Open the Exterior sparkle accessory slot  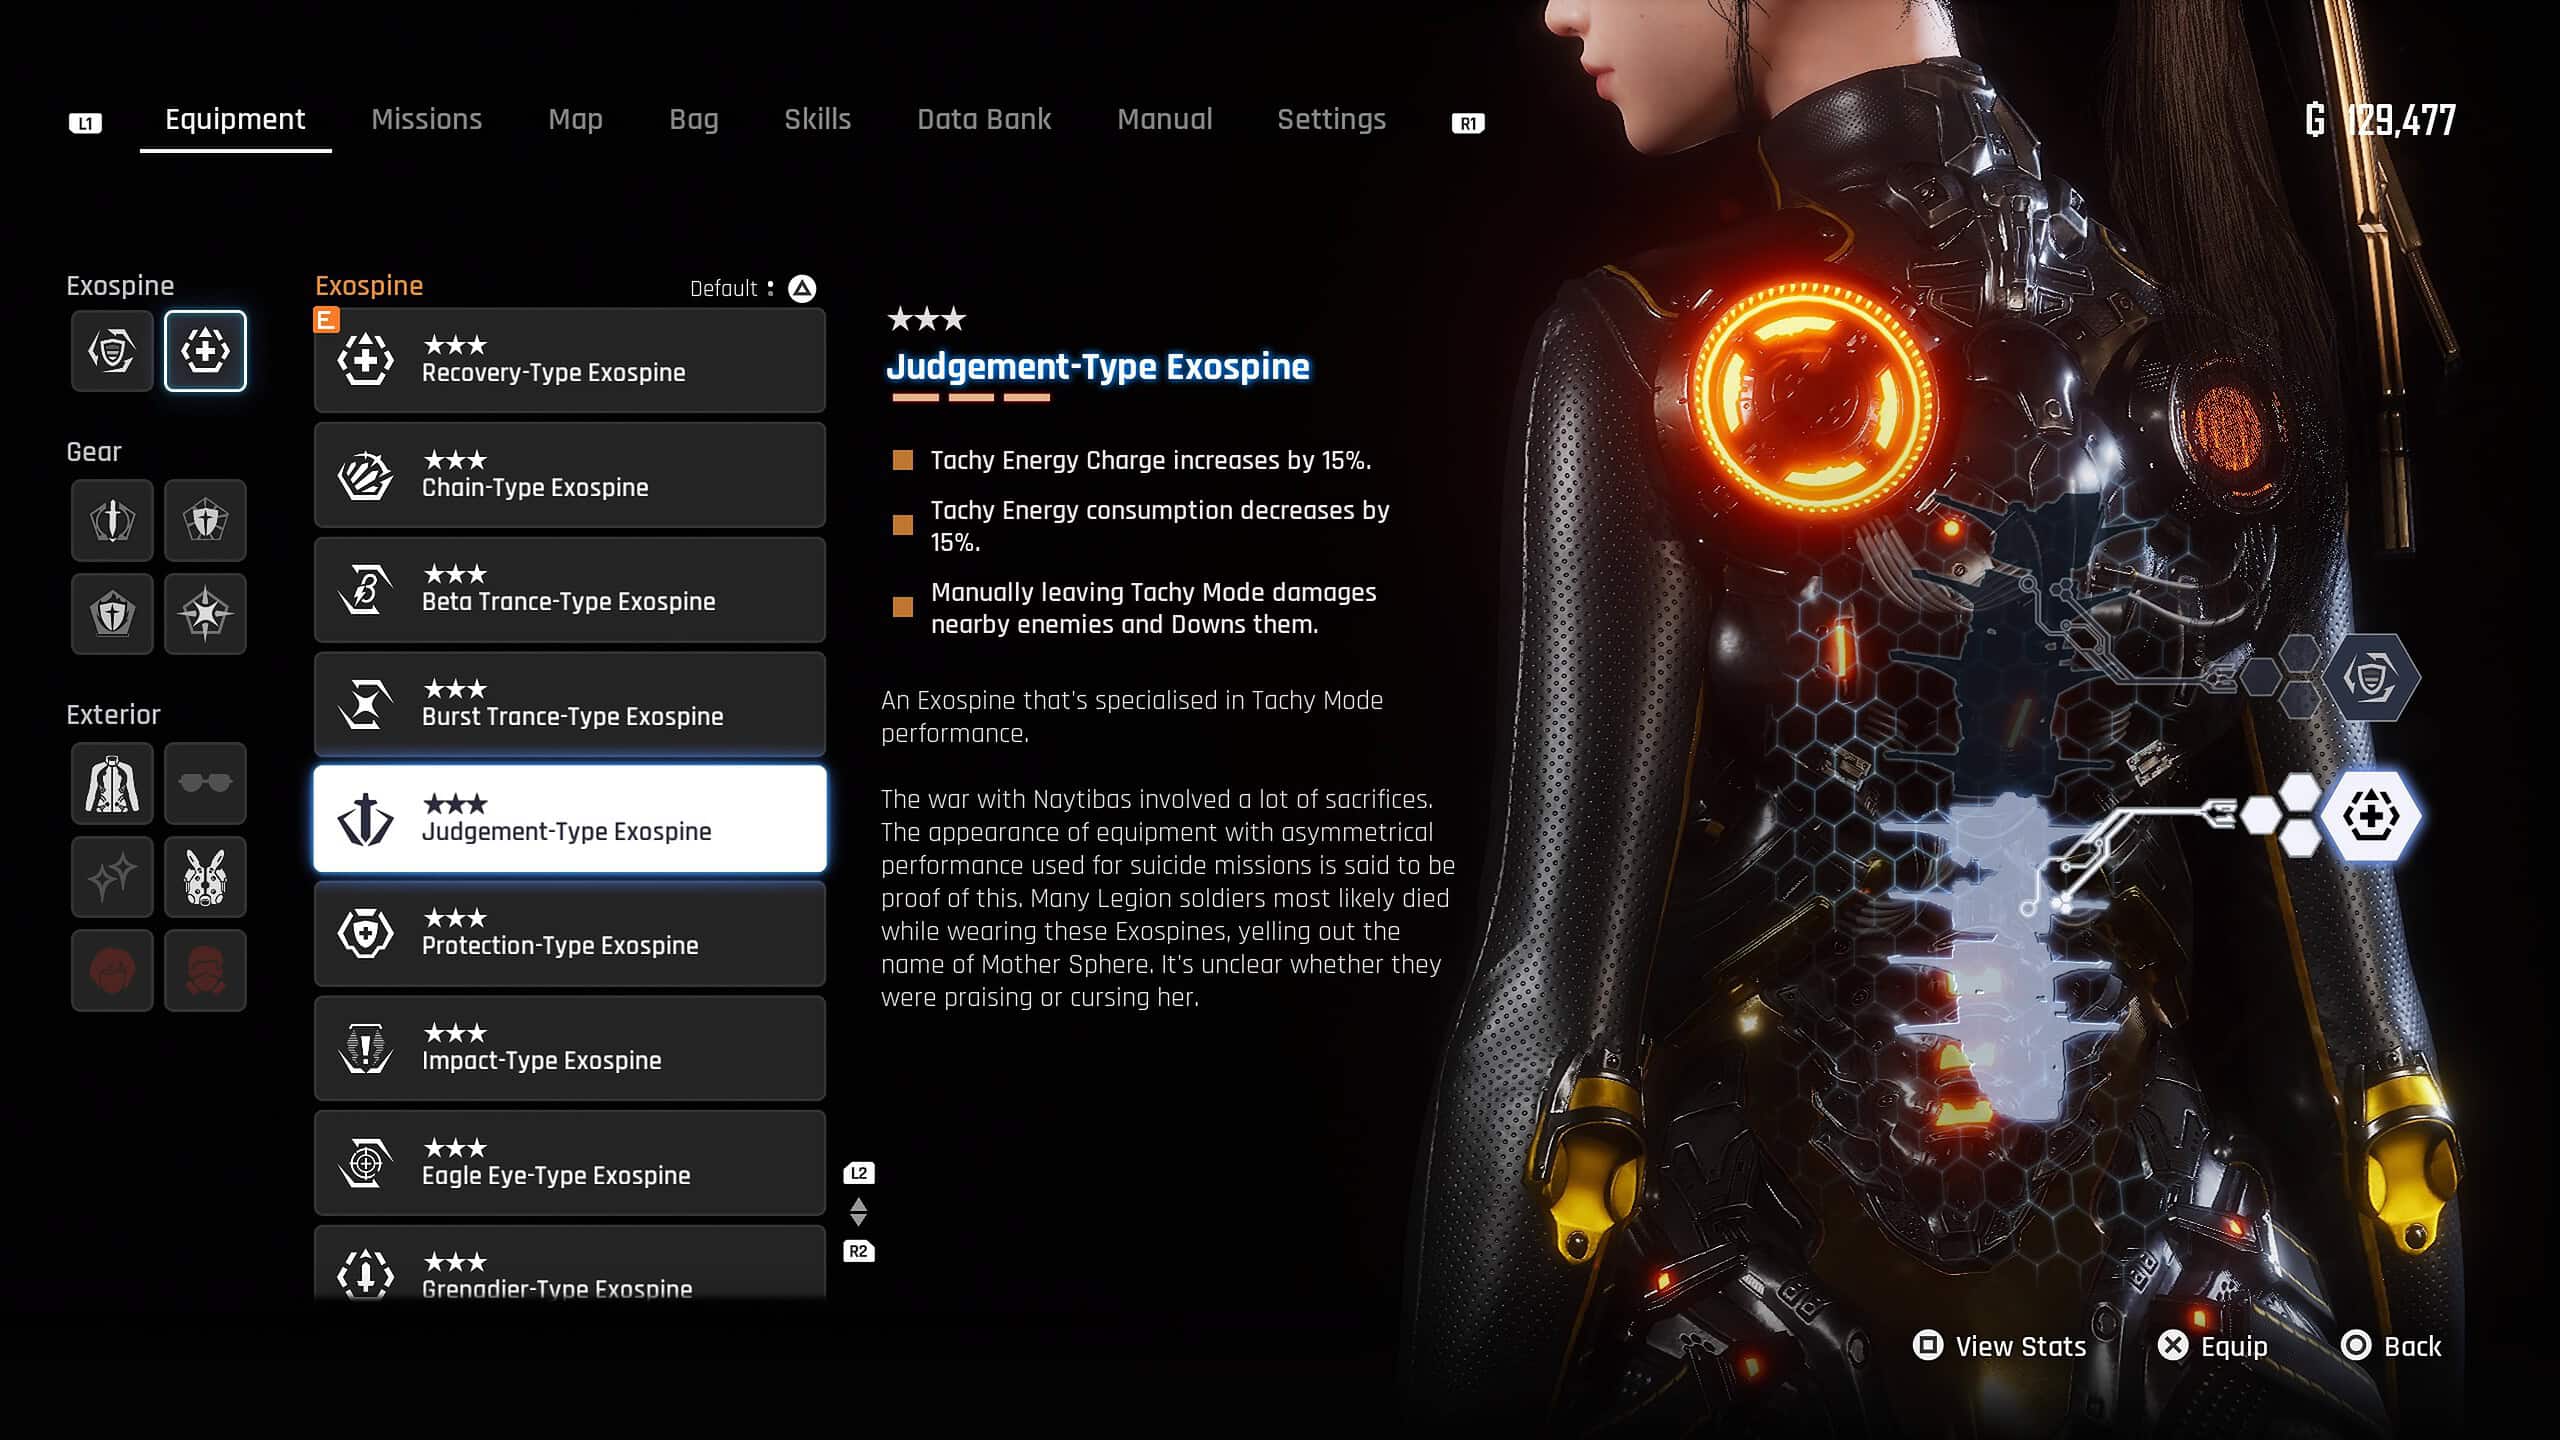(112, 877)
